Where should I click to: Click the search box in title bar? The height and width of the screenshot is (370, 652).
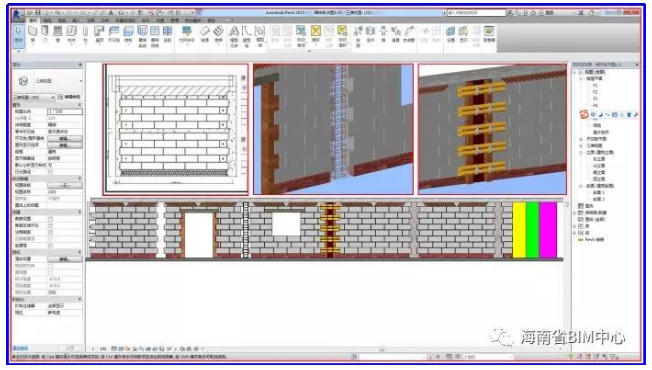476,13
